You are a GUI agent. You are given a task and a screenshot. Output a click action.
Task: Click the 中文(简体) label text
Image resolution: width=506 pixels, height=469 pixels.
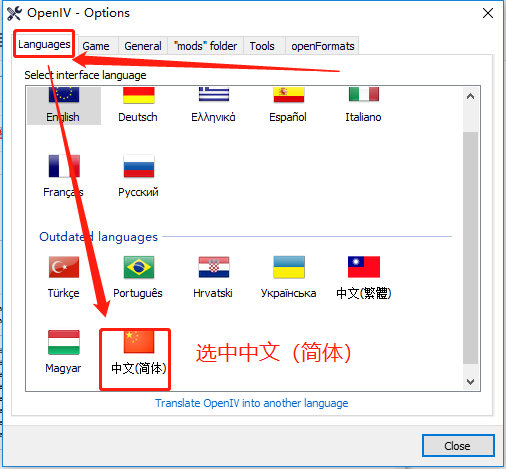coord(139,368)
